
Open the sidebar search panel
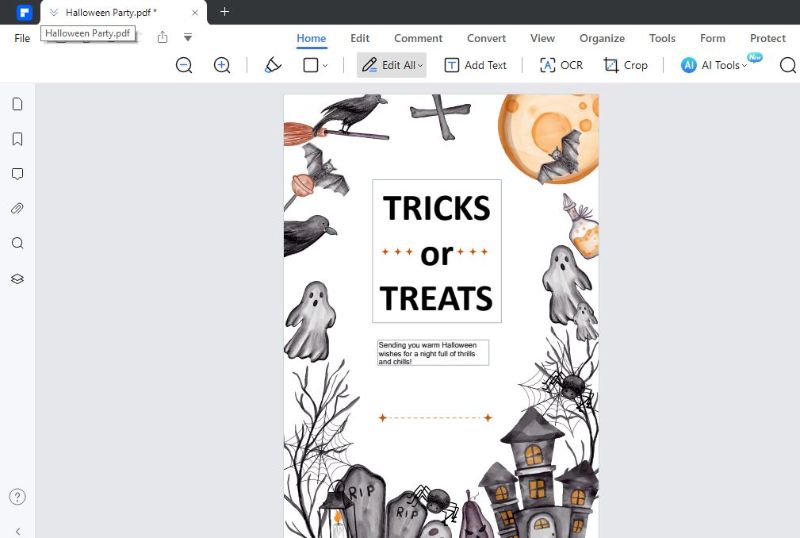17,243
